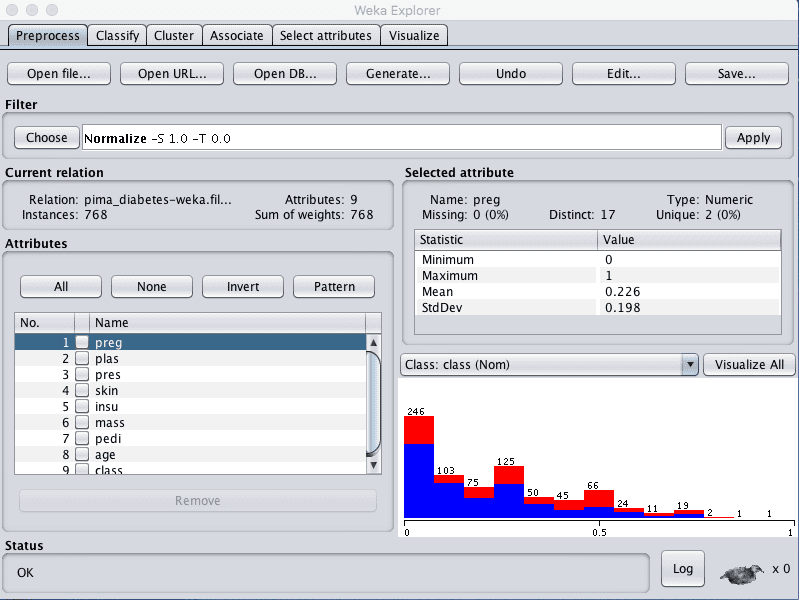Tick the checkbox for class attribute
The image size is (799, 600).
(x=82, y=469)
